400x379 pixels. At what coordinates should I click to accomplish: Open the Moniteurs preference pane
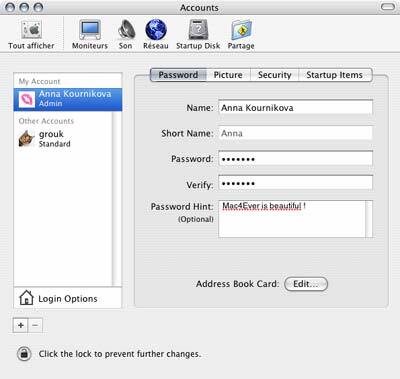[x=90, y=34]
